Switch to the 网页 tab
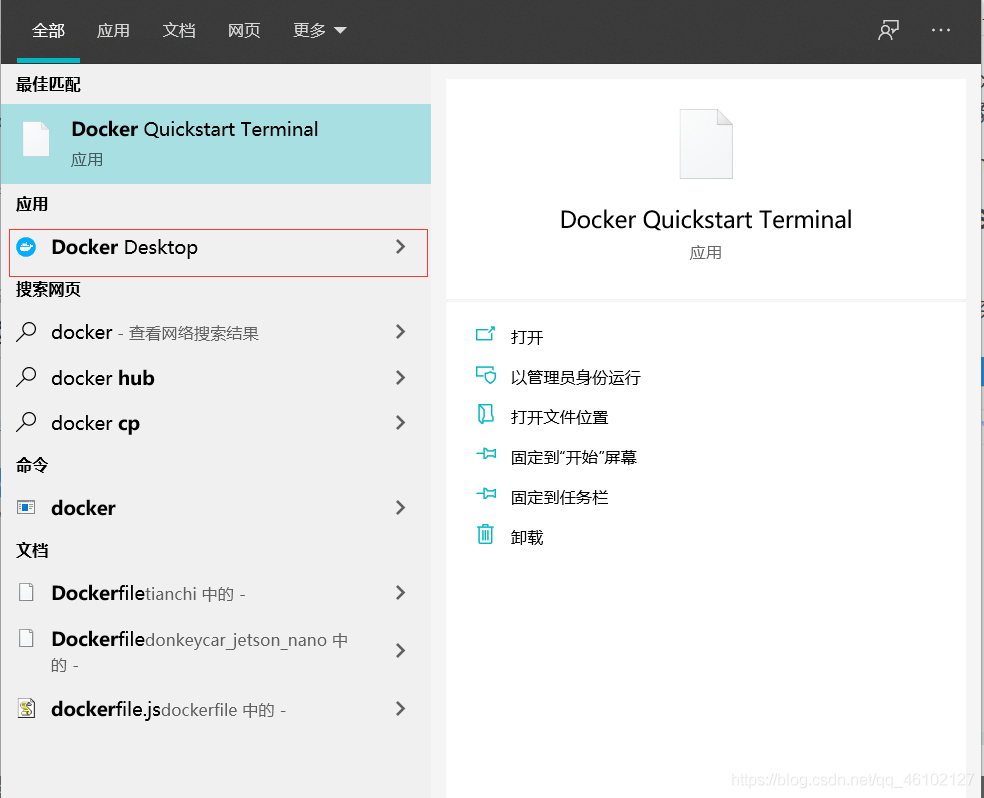This screenshot has height=798, width=984. coord(243,30)
